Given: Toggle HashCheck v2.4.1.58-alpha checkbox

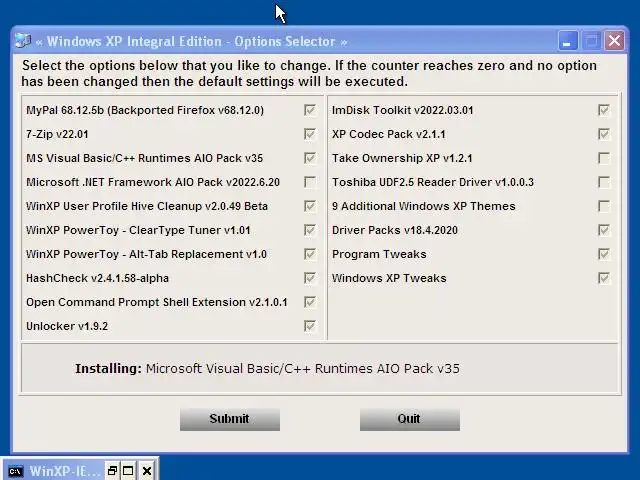Looking at the screenshot, I should 310,278.
